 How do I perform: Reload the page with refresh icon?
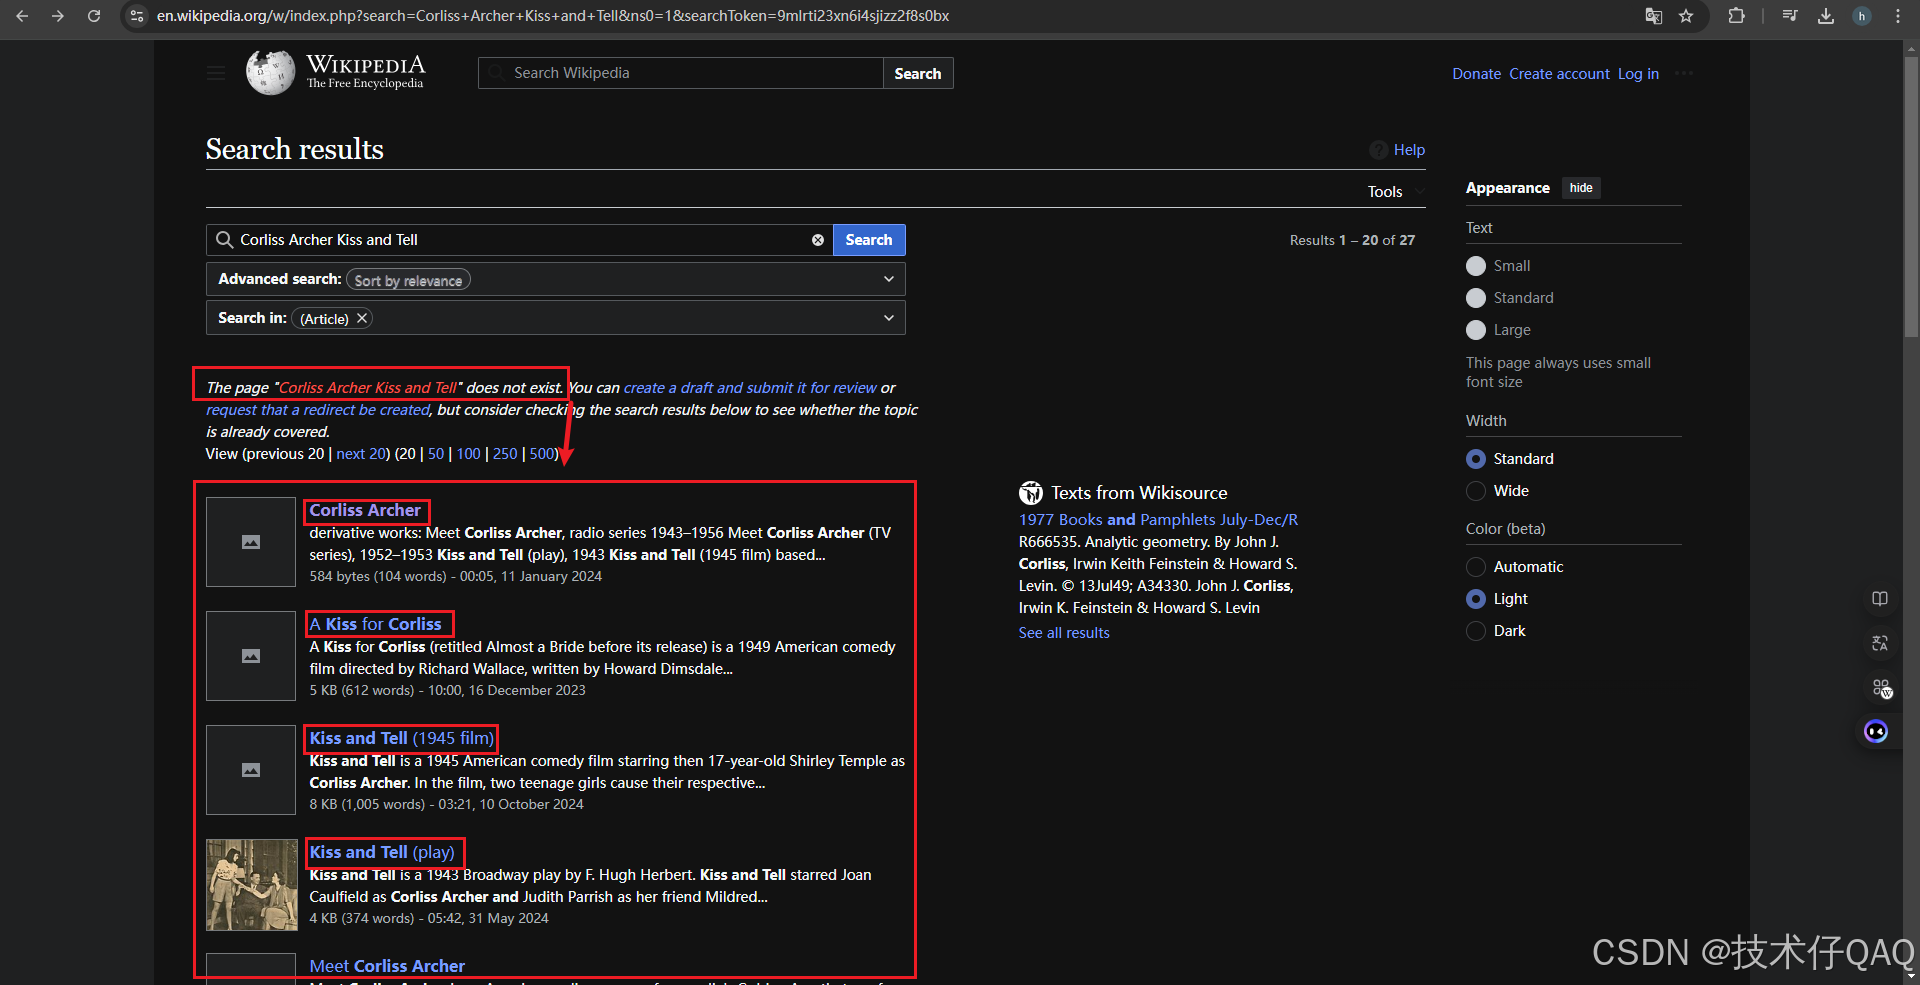pyautogui.click(x=94, y=16)
